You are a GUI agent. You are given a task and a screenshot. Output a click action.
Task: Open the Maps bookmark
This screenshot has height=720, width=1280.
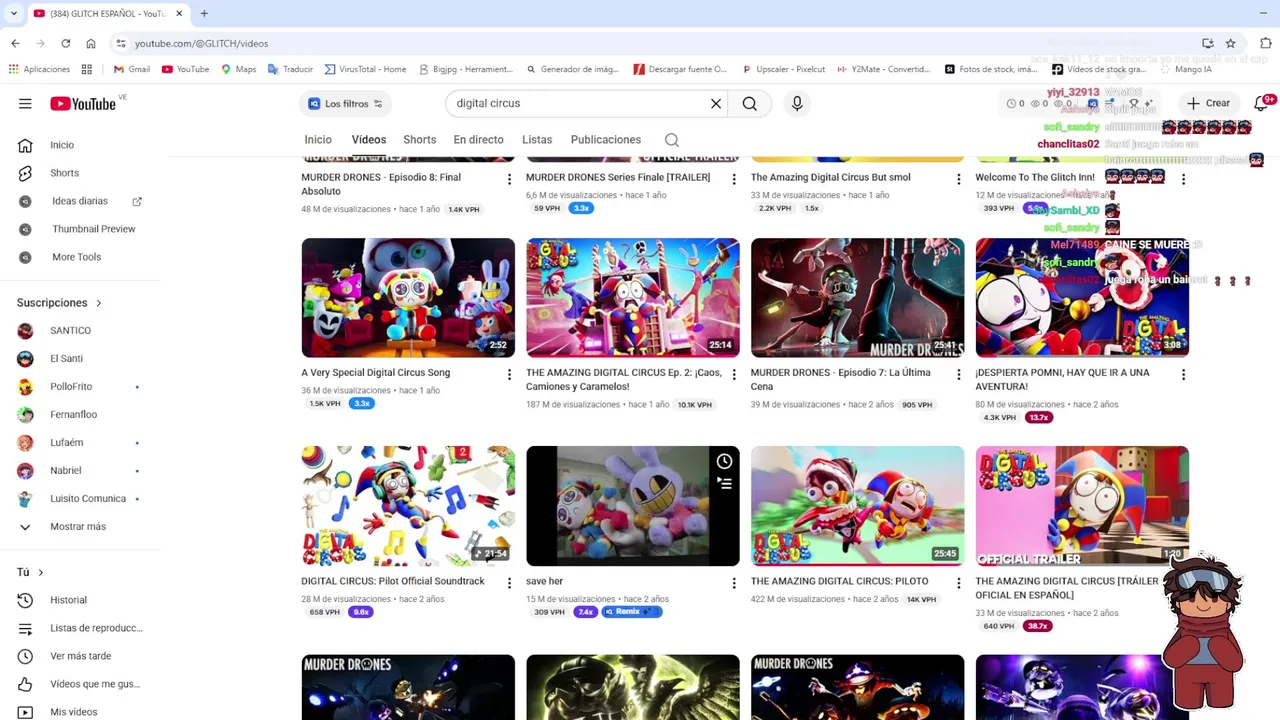pyautogui.click(x=239, y=69)
